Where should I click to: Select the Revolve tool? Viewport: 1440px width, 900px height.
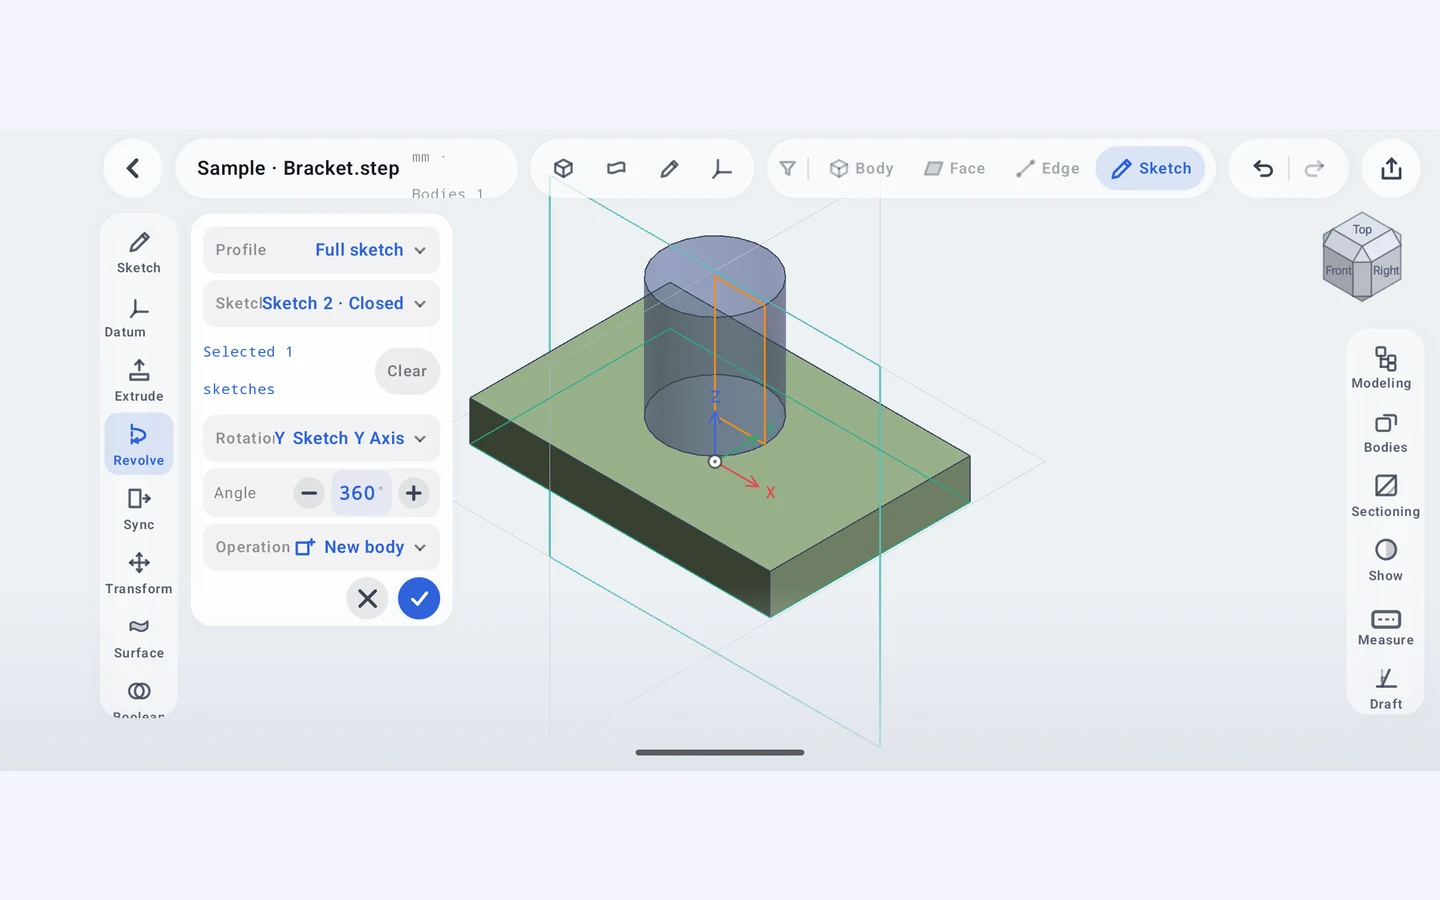139,445
